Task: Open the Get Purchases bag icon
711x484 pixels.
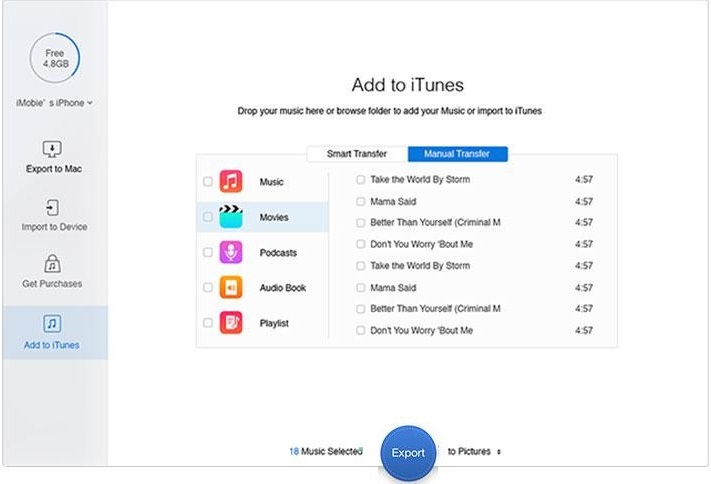Action: pyautogui.click(x=52, y=264)
